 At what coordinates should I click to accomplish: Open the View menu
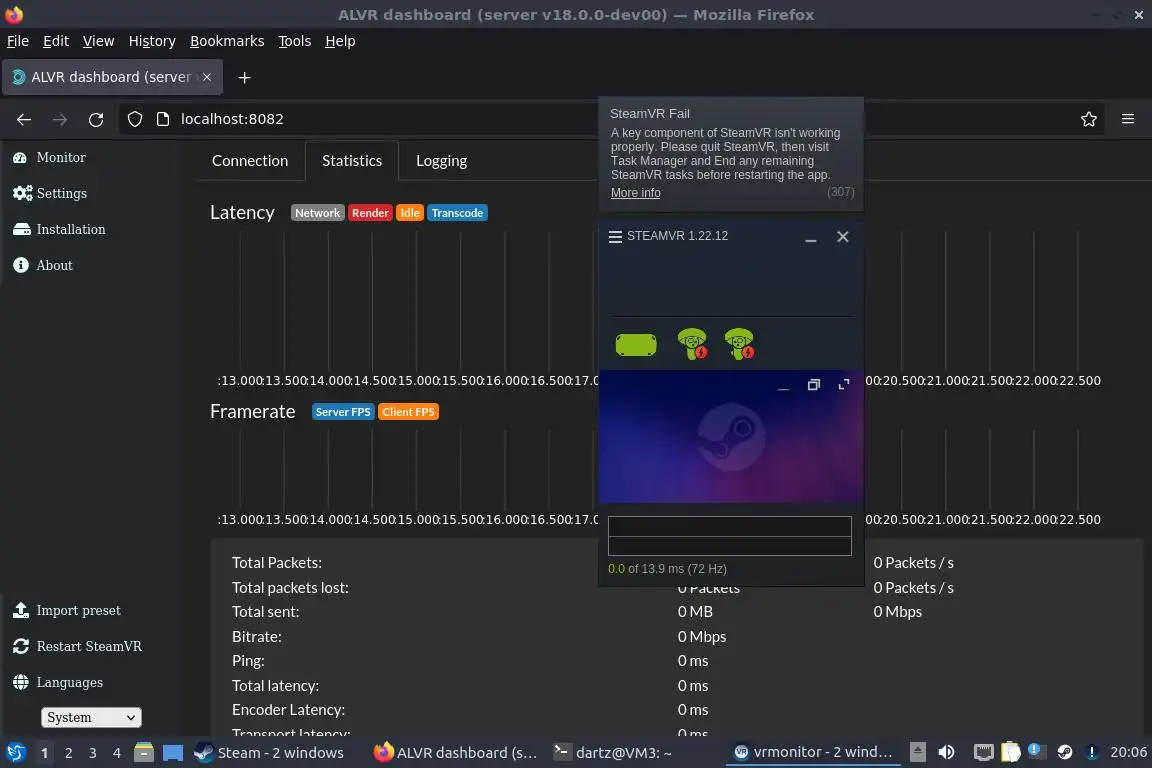(x=98, y=41)
